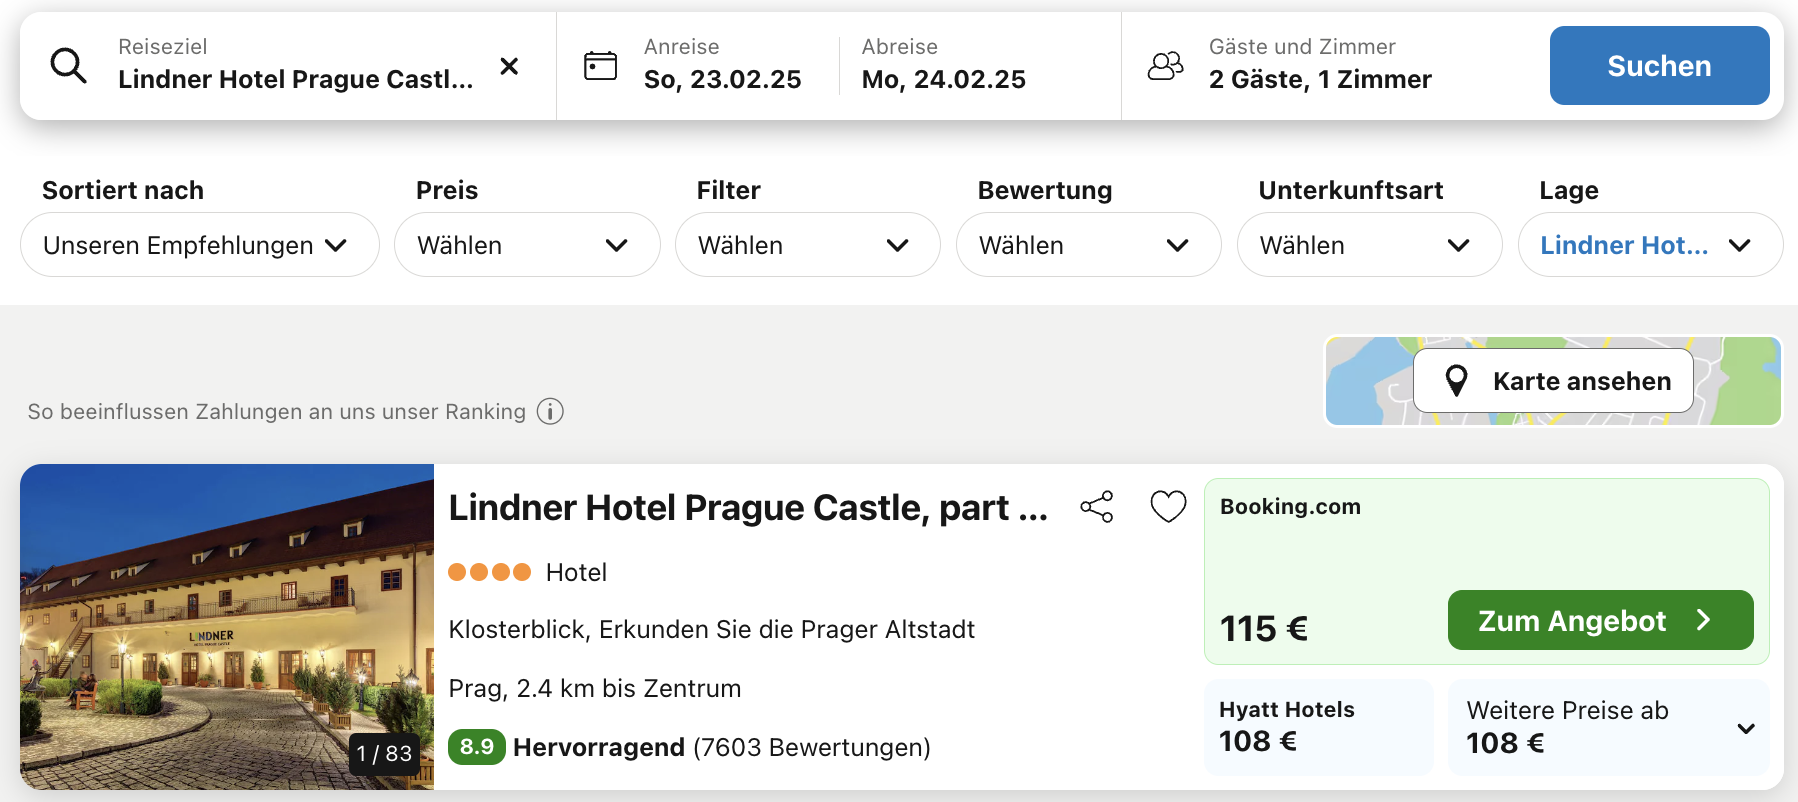This screenshot has height=802, width=1798.
Task: Open the Filter dropdown
Action: [x=808, y=244]
